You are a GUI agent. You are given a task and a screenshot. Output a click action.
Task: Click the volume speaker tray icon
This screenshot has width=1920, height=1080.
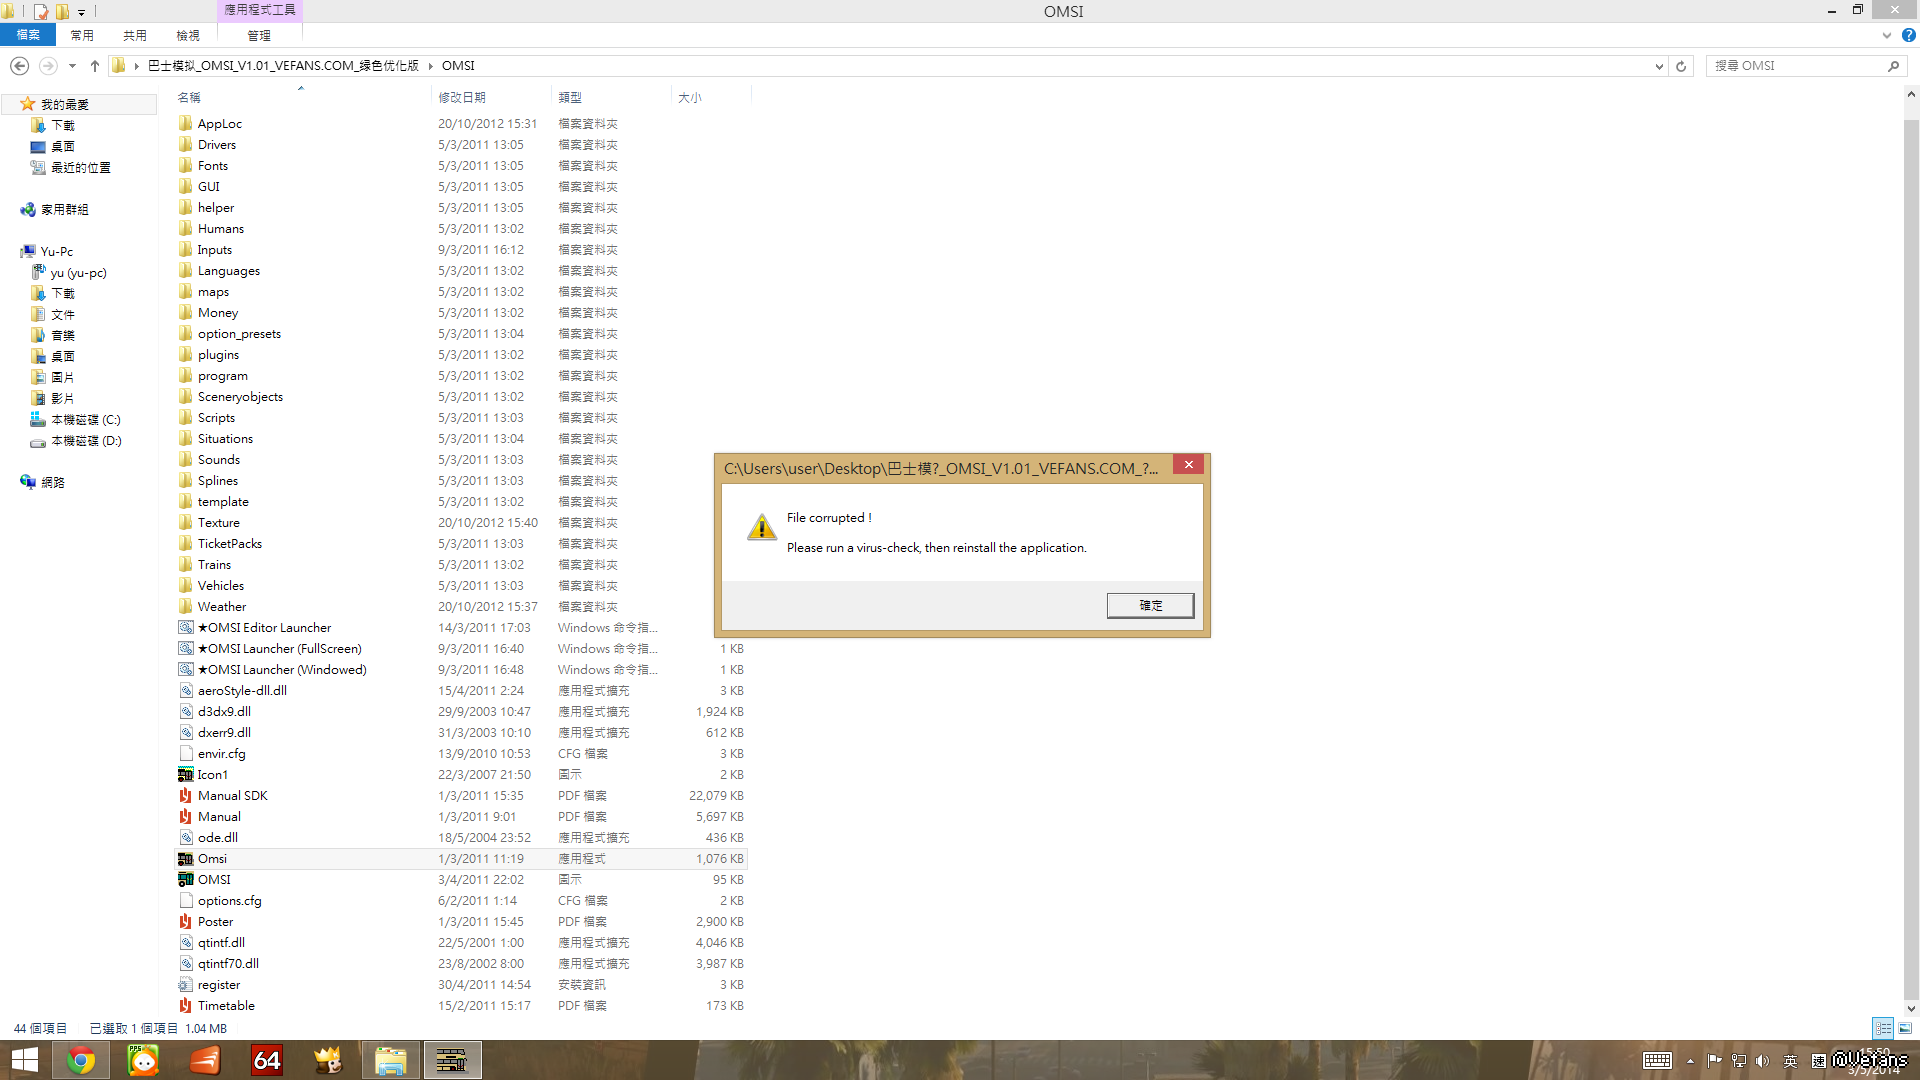(x=1762, y=1061)
